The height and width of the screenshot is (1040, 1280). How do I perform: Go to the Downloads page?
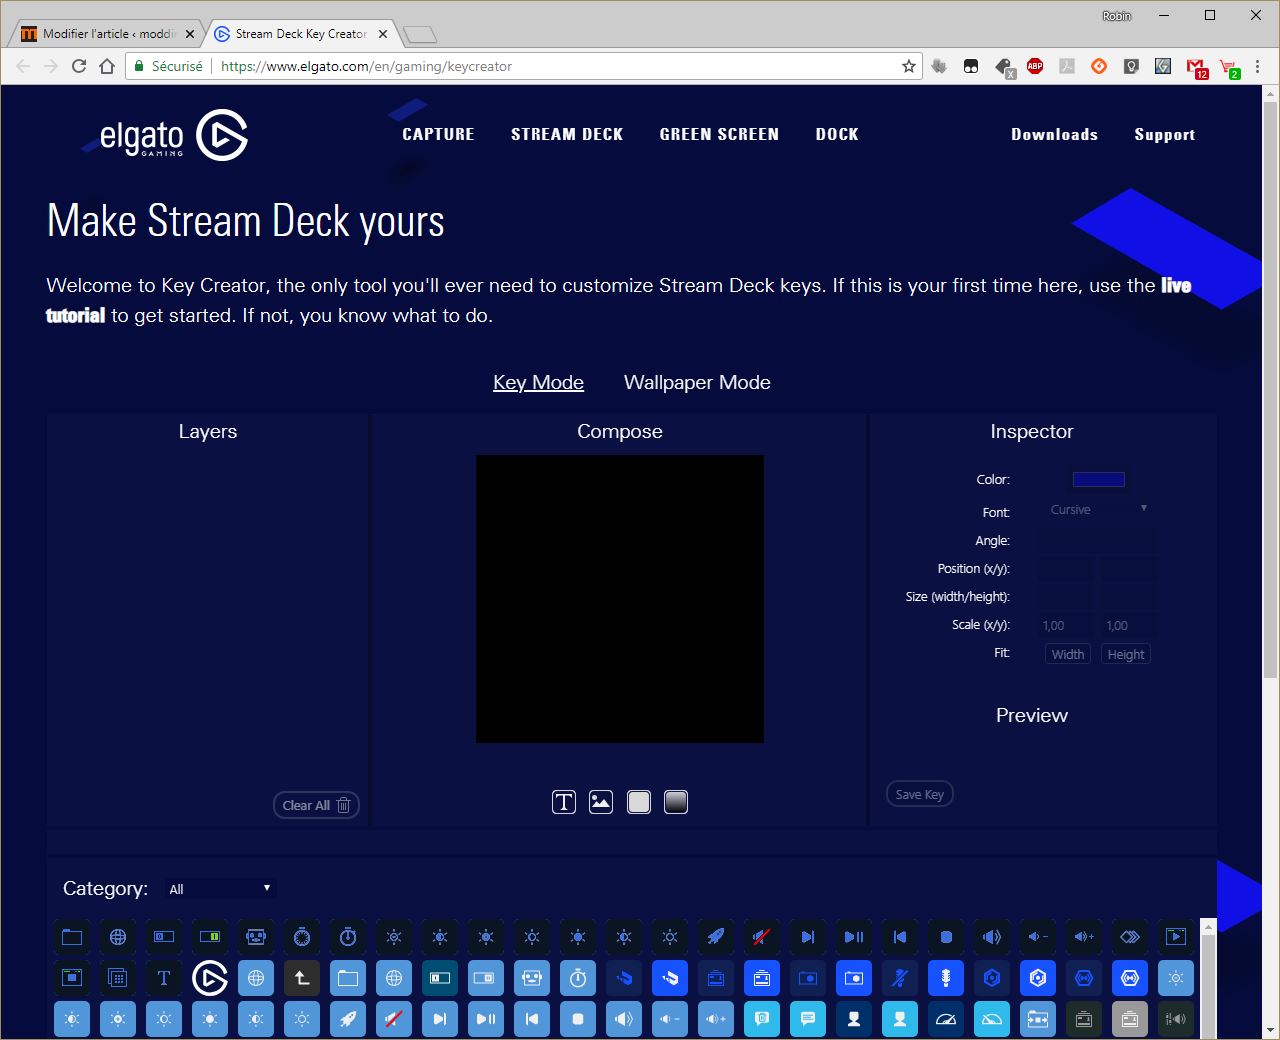[x=1054, y=134]
